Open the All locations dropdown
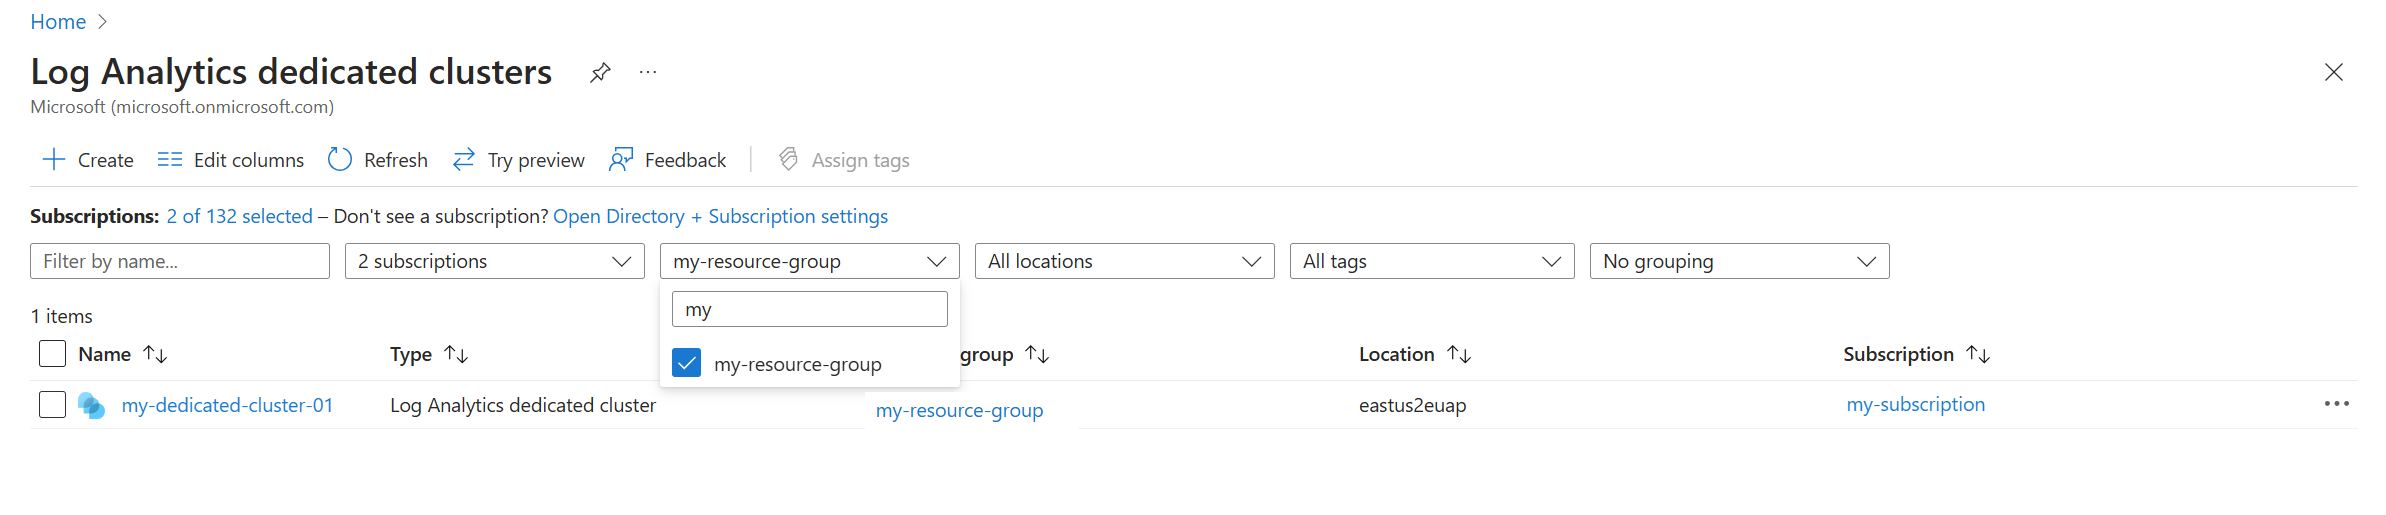Viewport: 2386px width, 515px height. (x=1124, y=261)
